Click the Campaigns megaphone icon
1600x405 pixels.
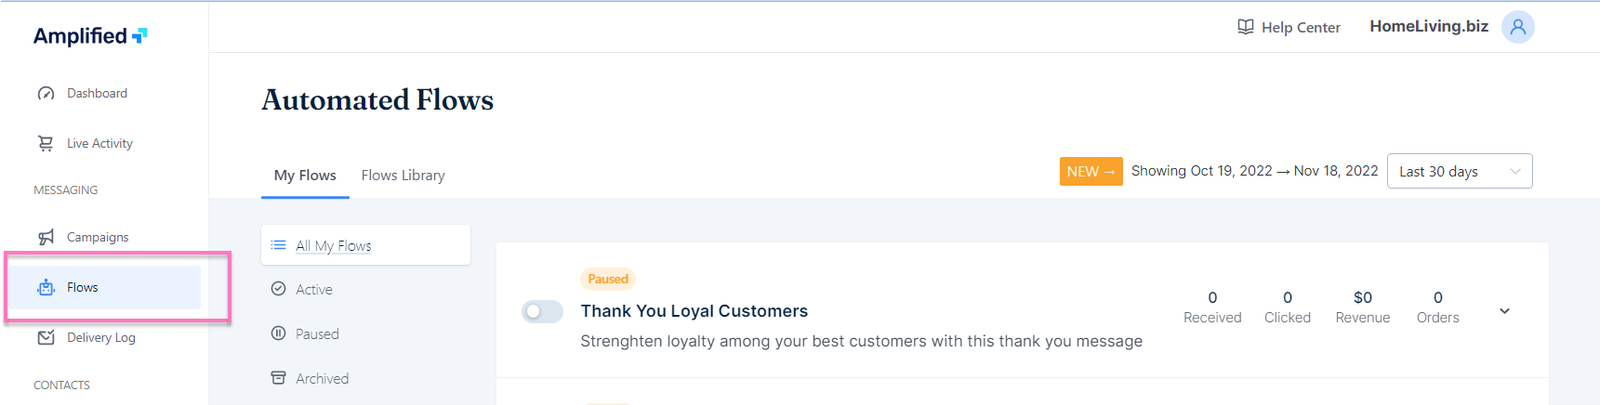pyautogui.click(x=46, y=238)
